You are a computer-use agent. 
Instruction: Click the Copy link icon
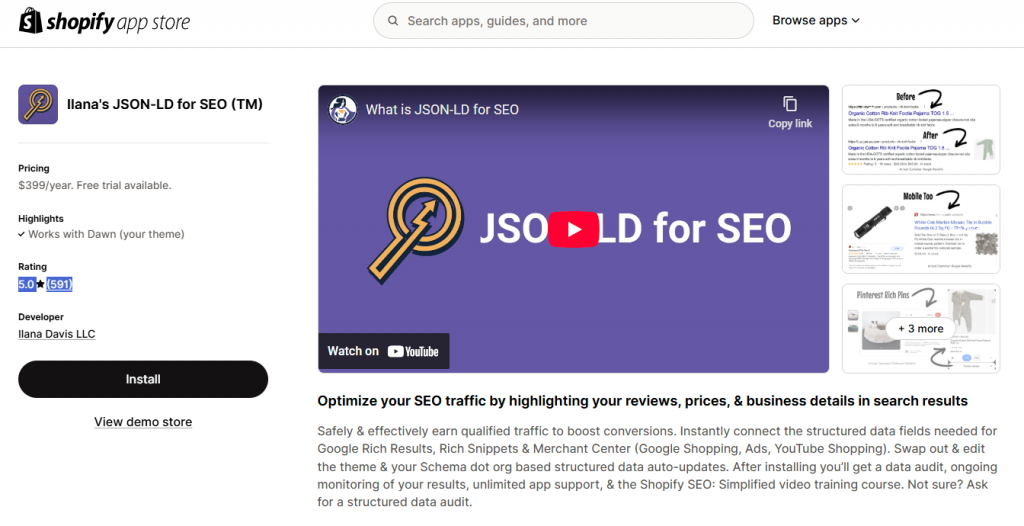[x=790, y=105]
